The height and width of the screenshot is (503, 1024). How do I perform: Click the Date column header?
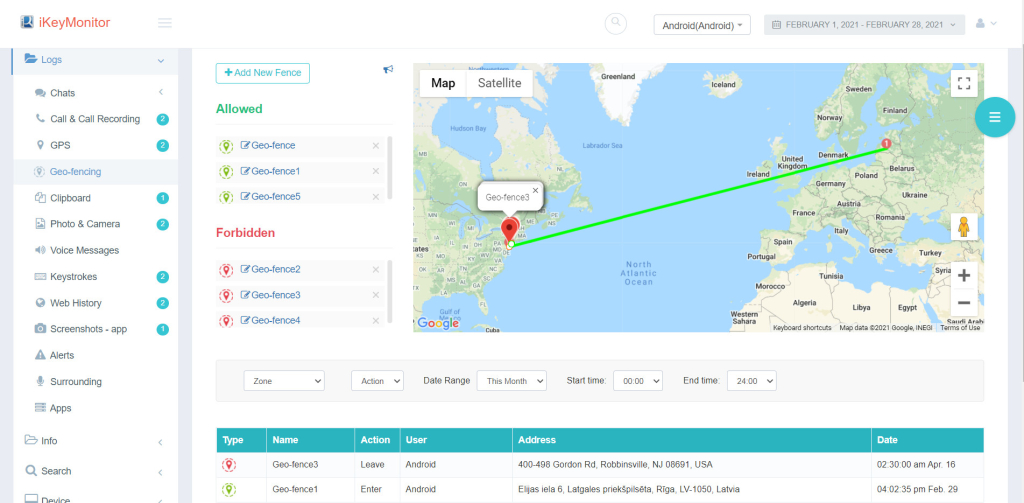[x=927, y=440]
